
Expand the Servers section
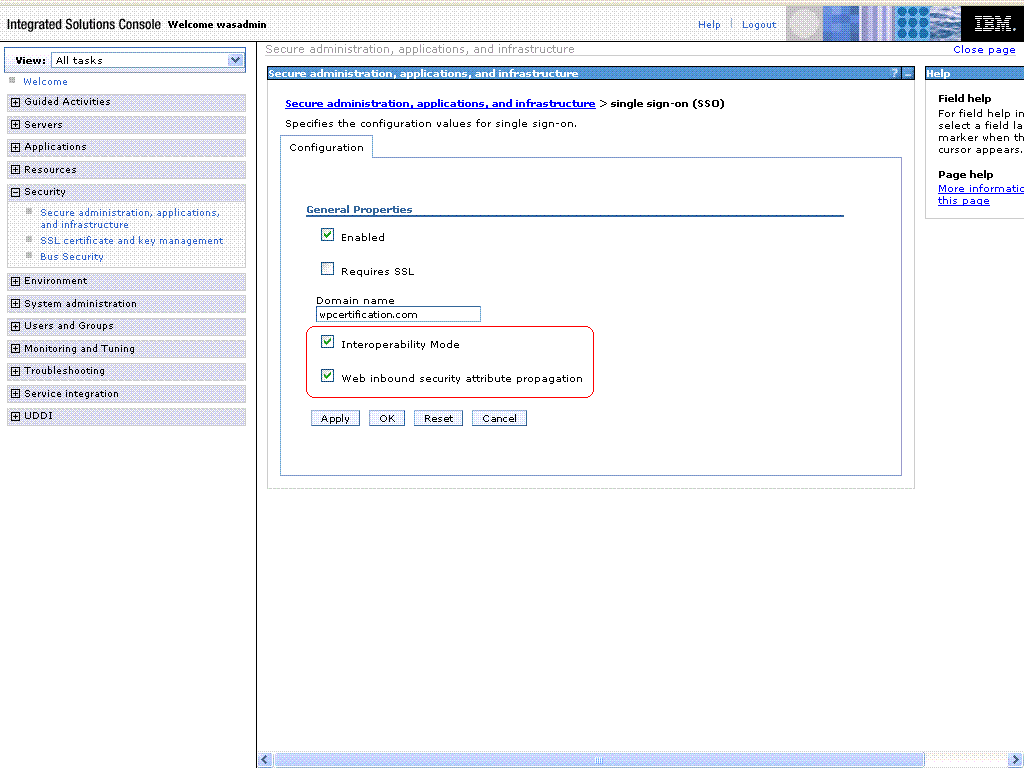pos(16,125)
